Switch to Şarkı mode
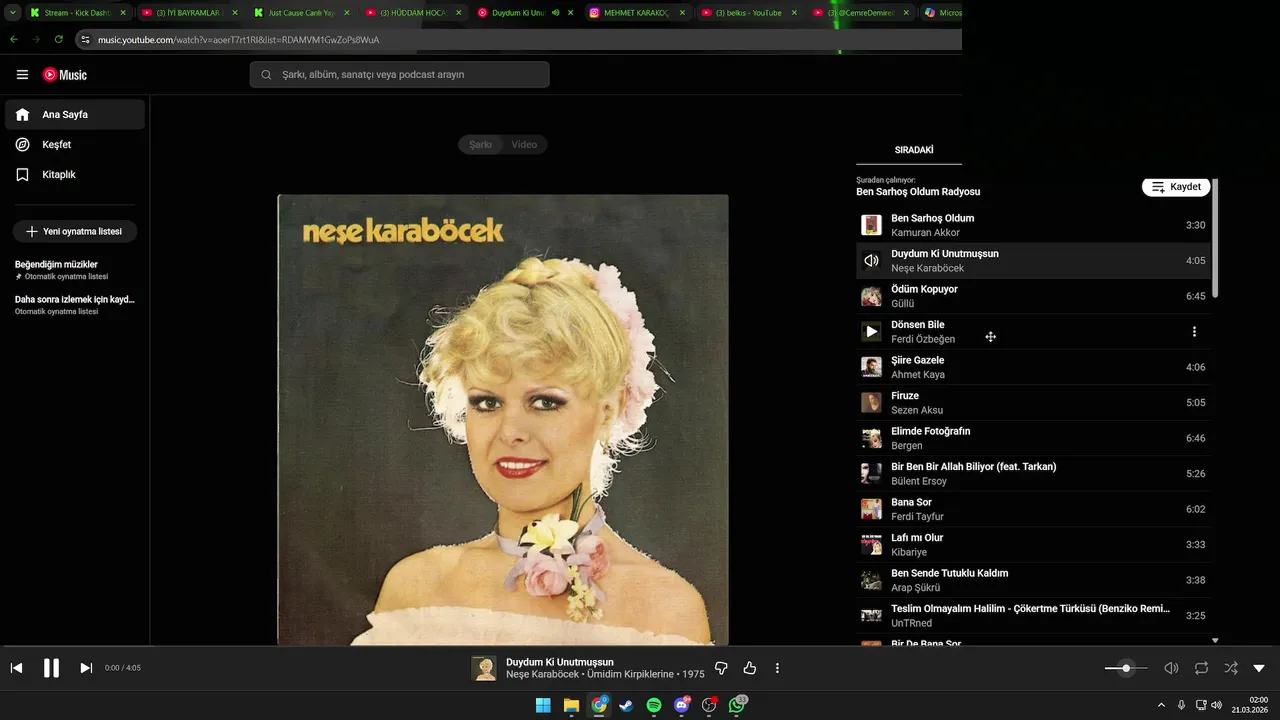This screenshot has width=1280, height=720. point(481,145)
